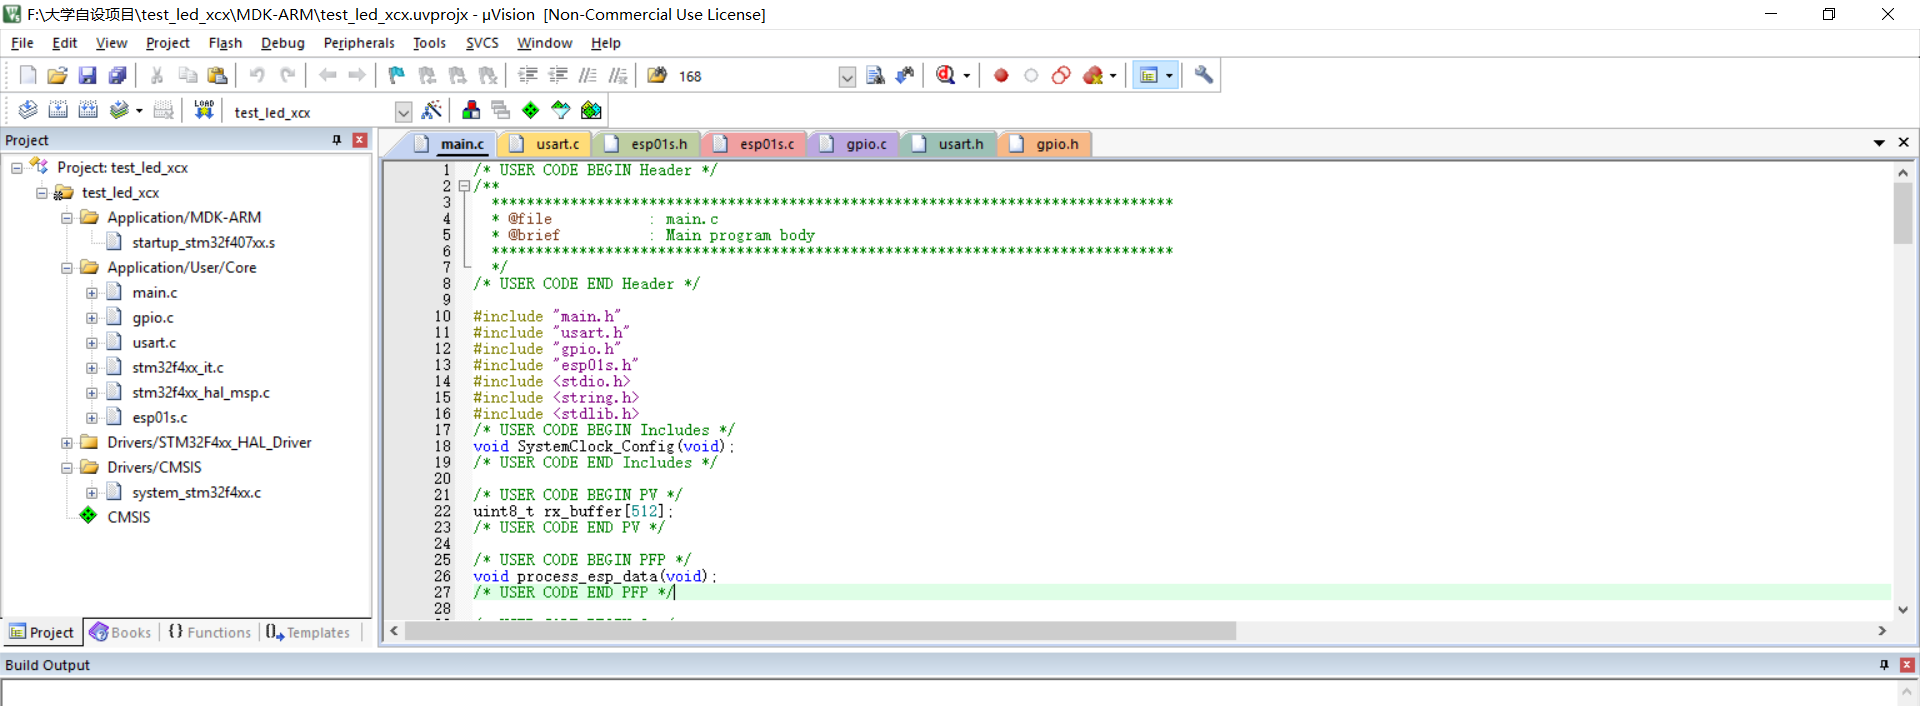1920x706 pixels.
Task: Switch to the usart.c editor tab
Action: click(x=545, y=144)
